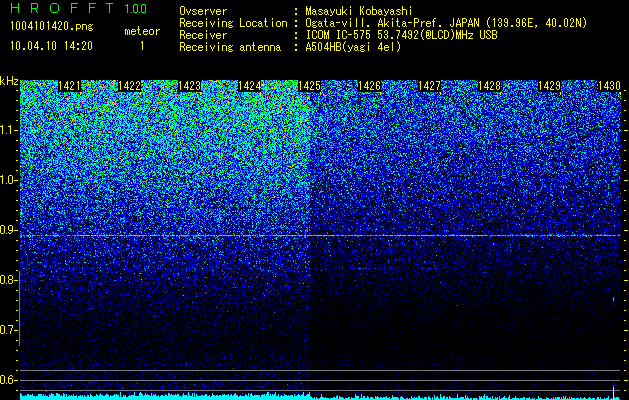The image size is (629, 400).
Task: Click the 1430 time marker
Action: tap(609, 86)
